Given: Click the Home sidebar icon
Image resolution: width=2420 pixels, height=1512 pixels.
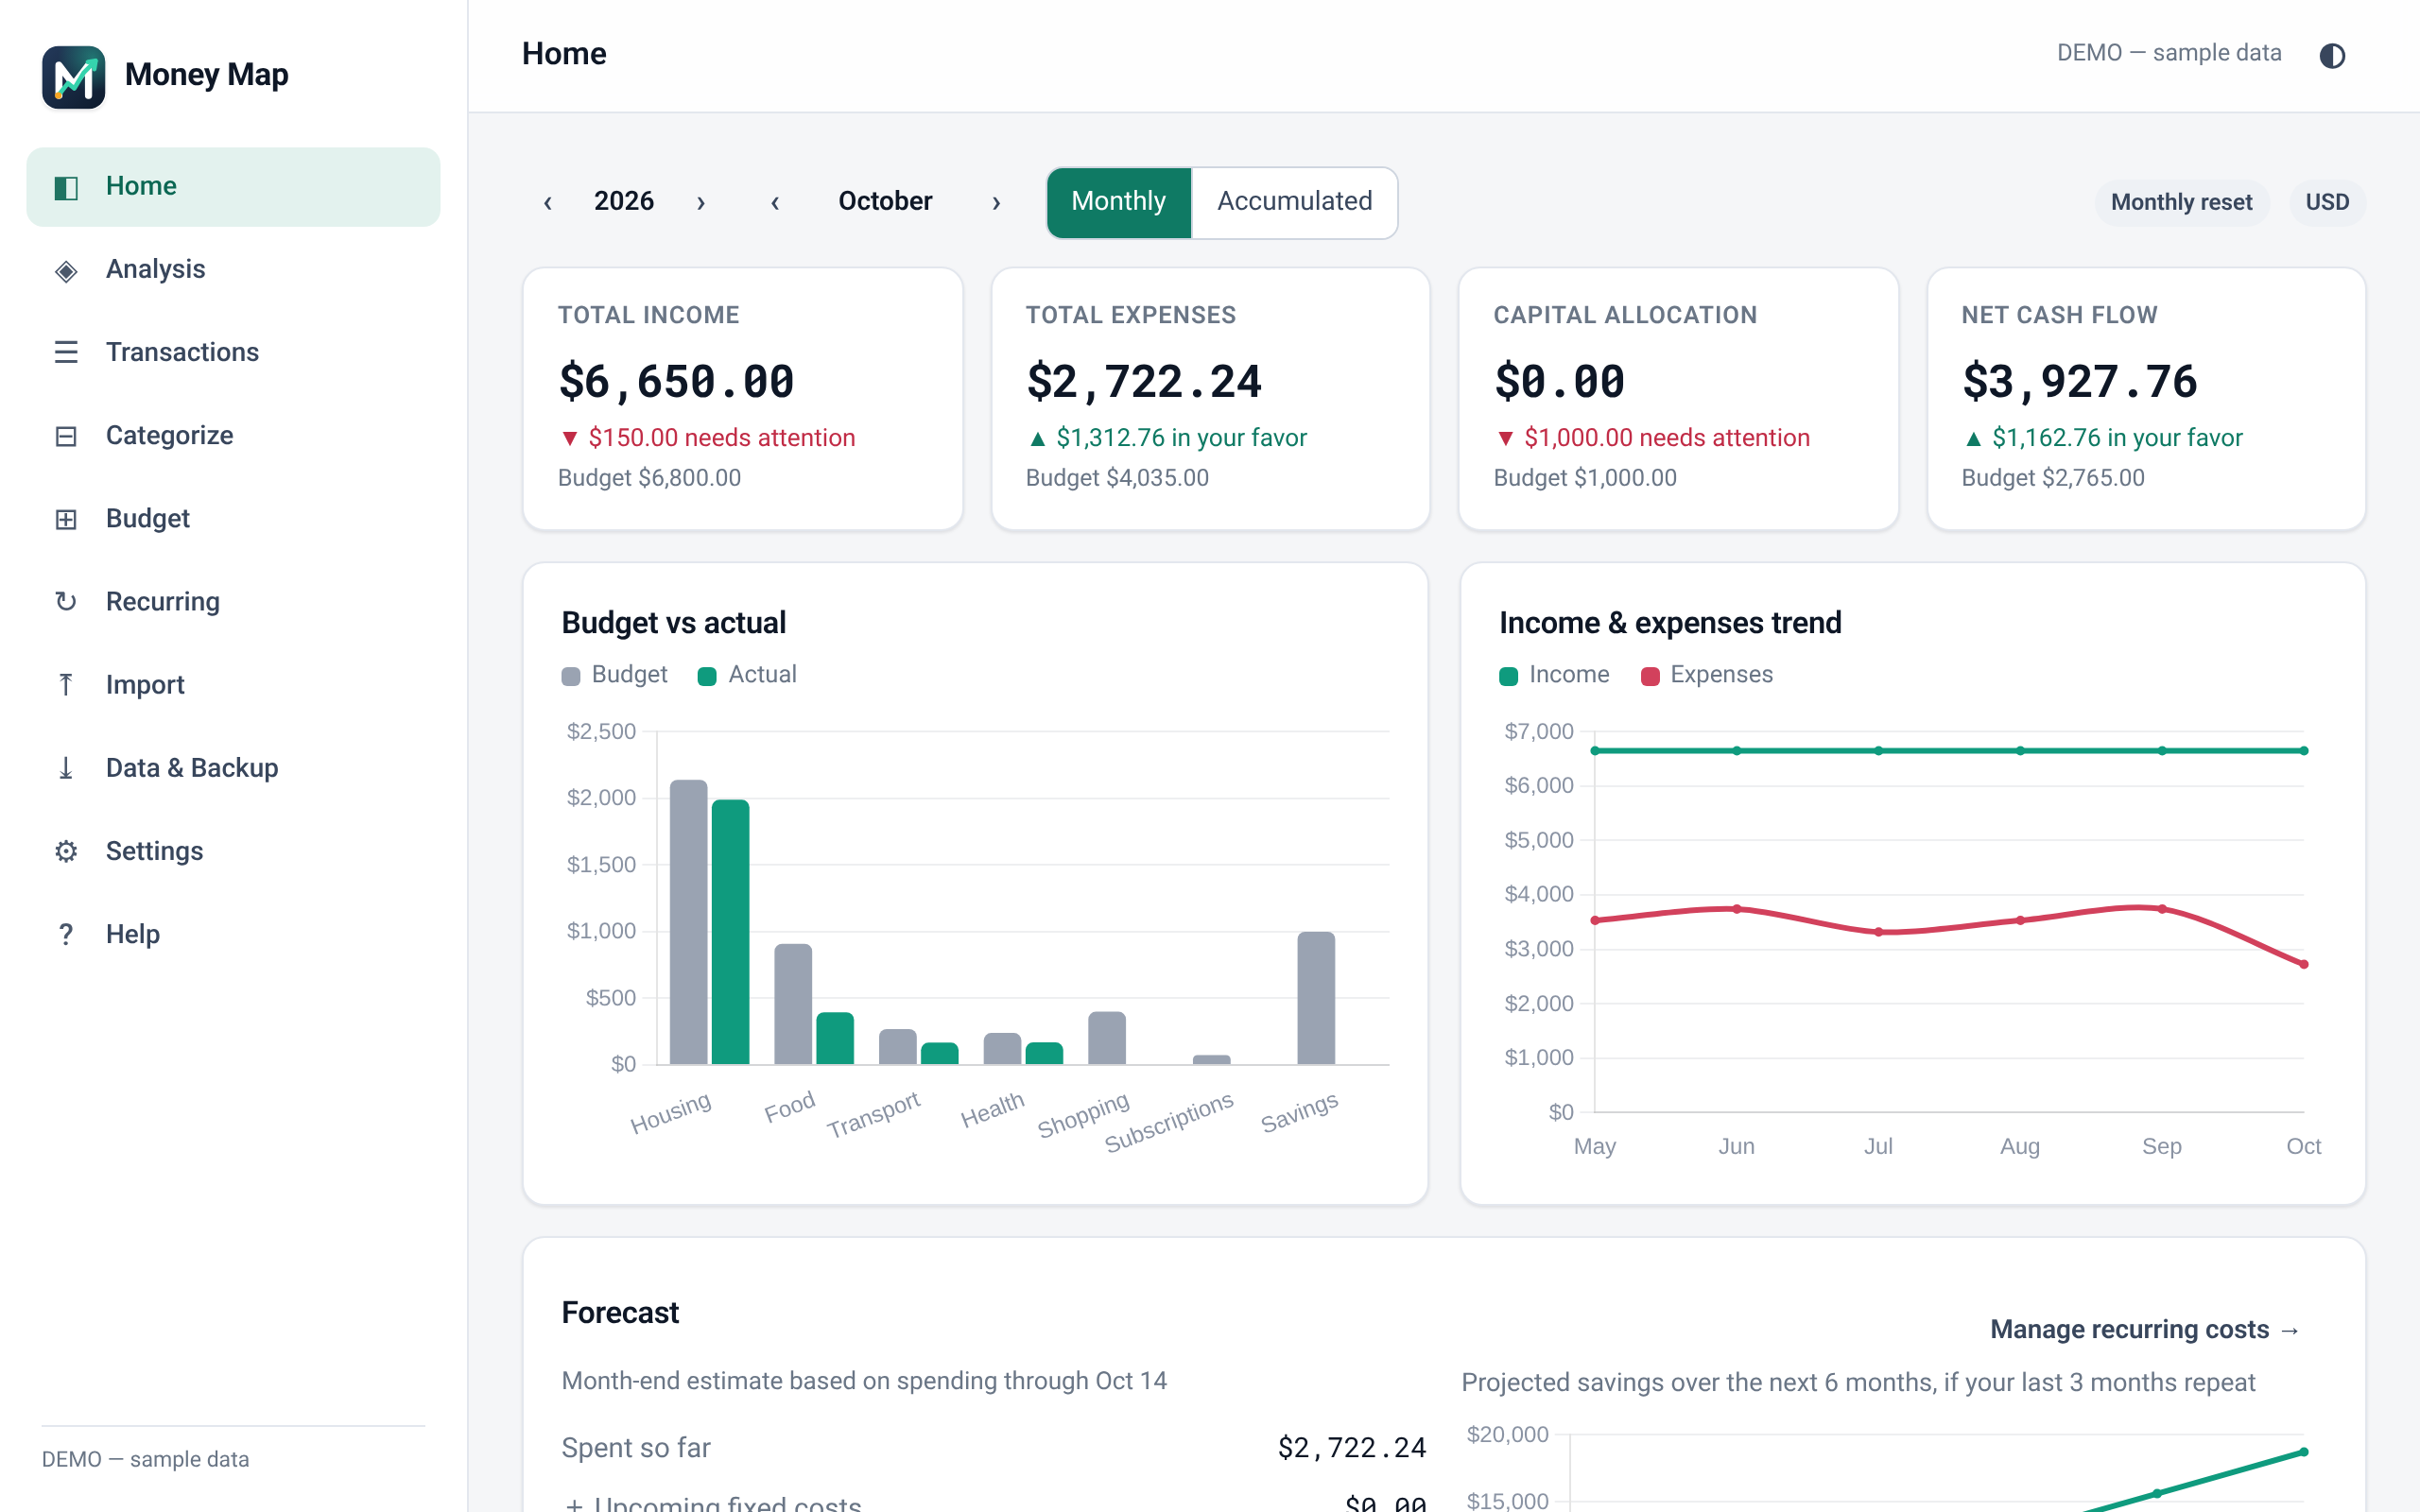Looking at the screenshot, I should coord(66,187).
